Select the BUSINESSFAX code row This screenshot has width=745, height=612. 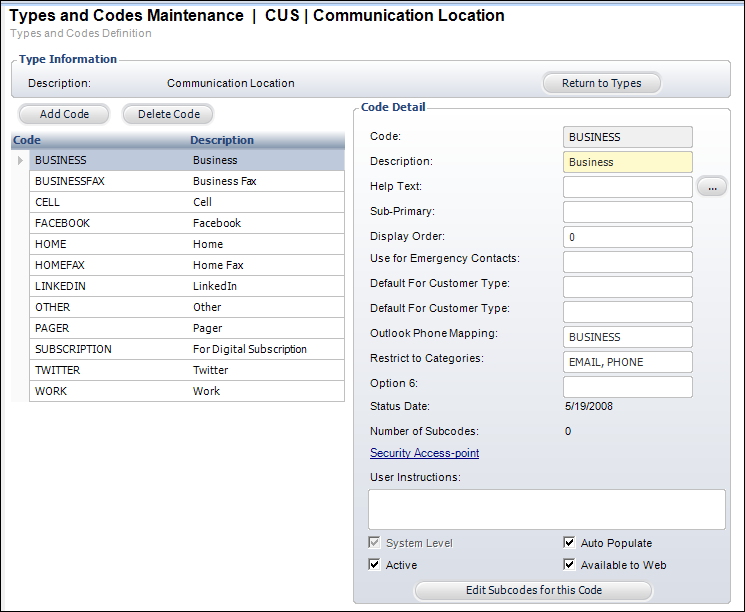(70, 182)
